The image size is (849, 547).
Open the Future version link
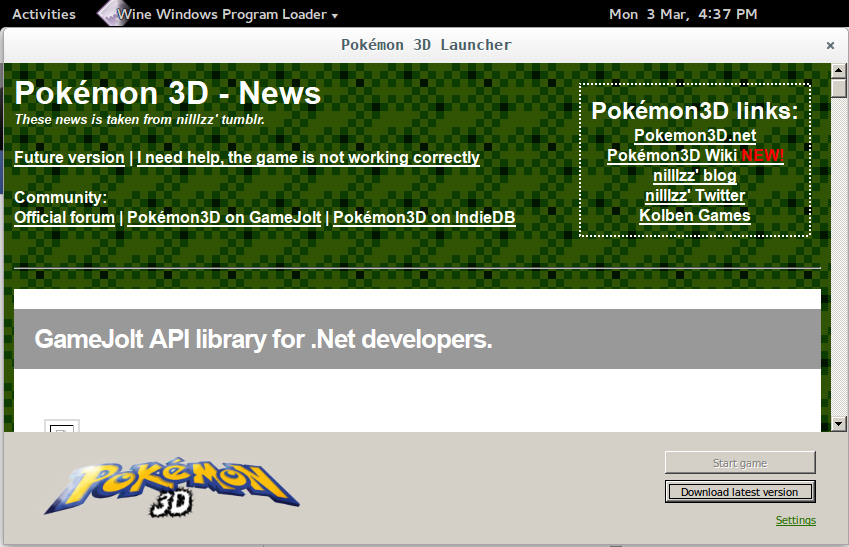69,158
